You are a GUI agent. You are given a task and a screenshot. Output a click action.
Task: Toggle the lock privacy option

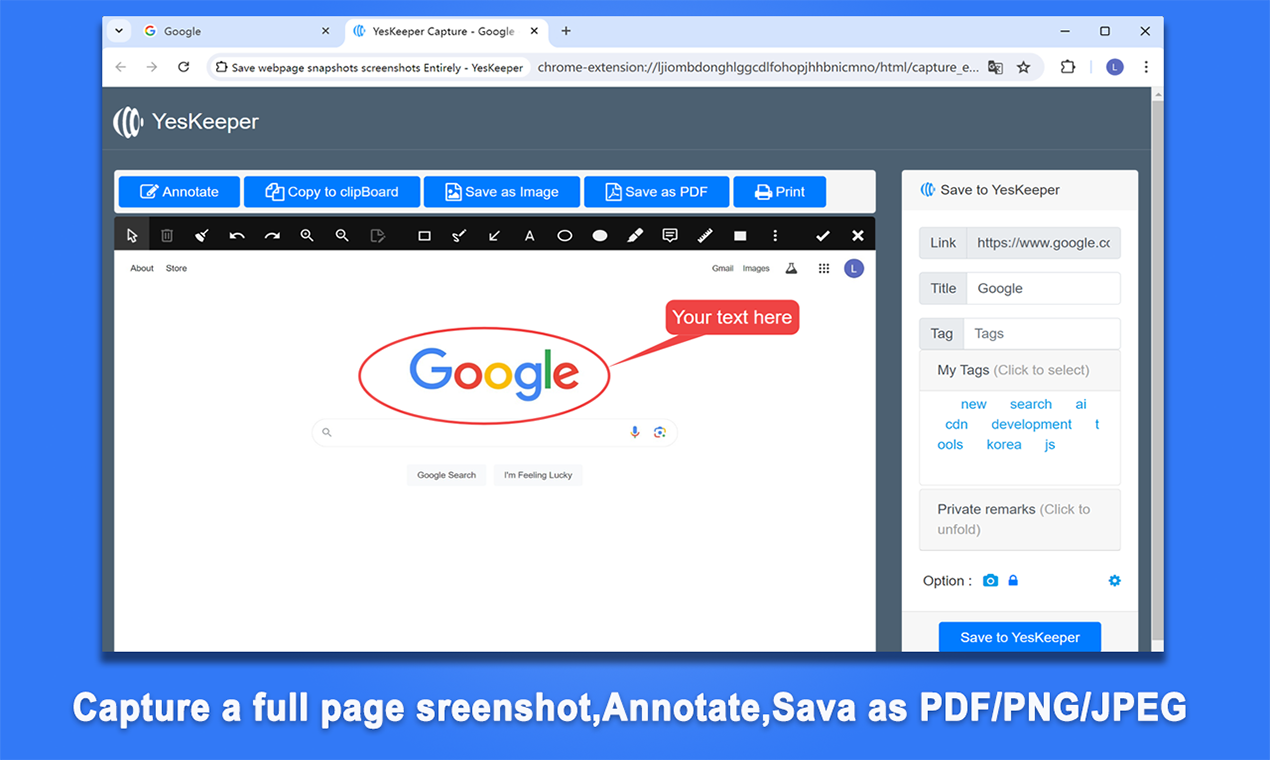(1013, 581)
